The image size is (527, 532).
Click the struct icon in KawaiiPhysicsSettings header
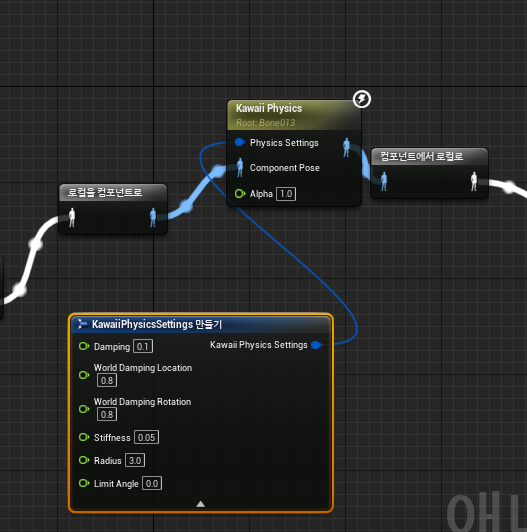coord(82,324)
